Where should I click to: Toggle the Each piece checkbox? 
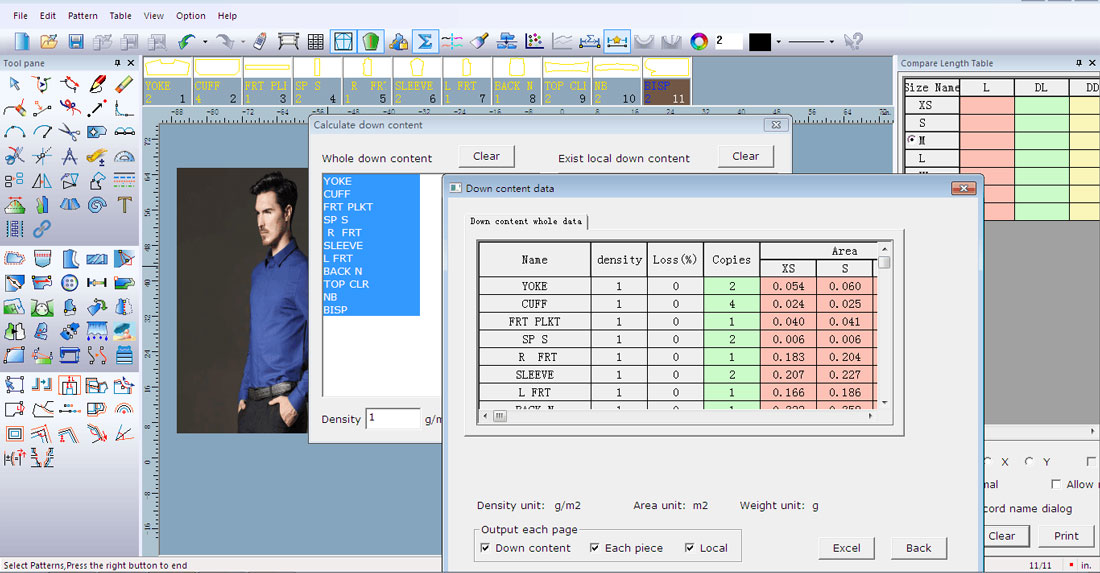(594, 548)
